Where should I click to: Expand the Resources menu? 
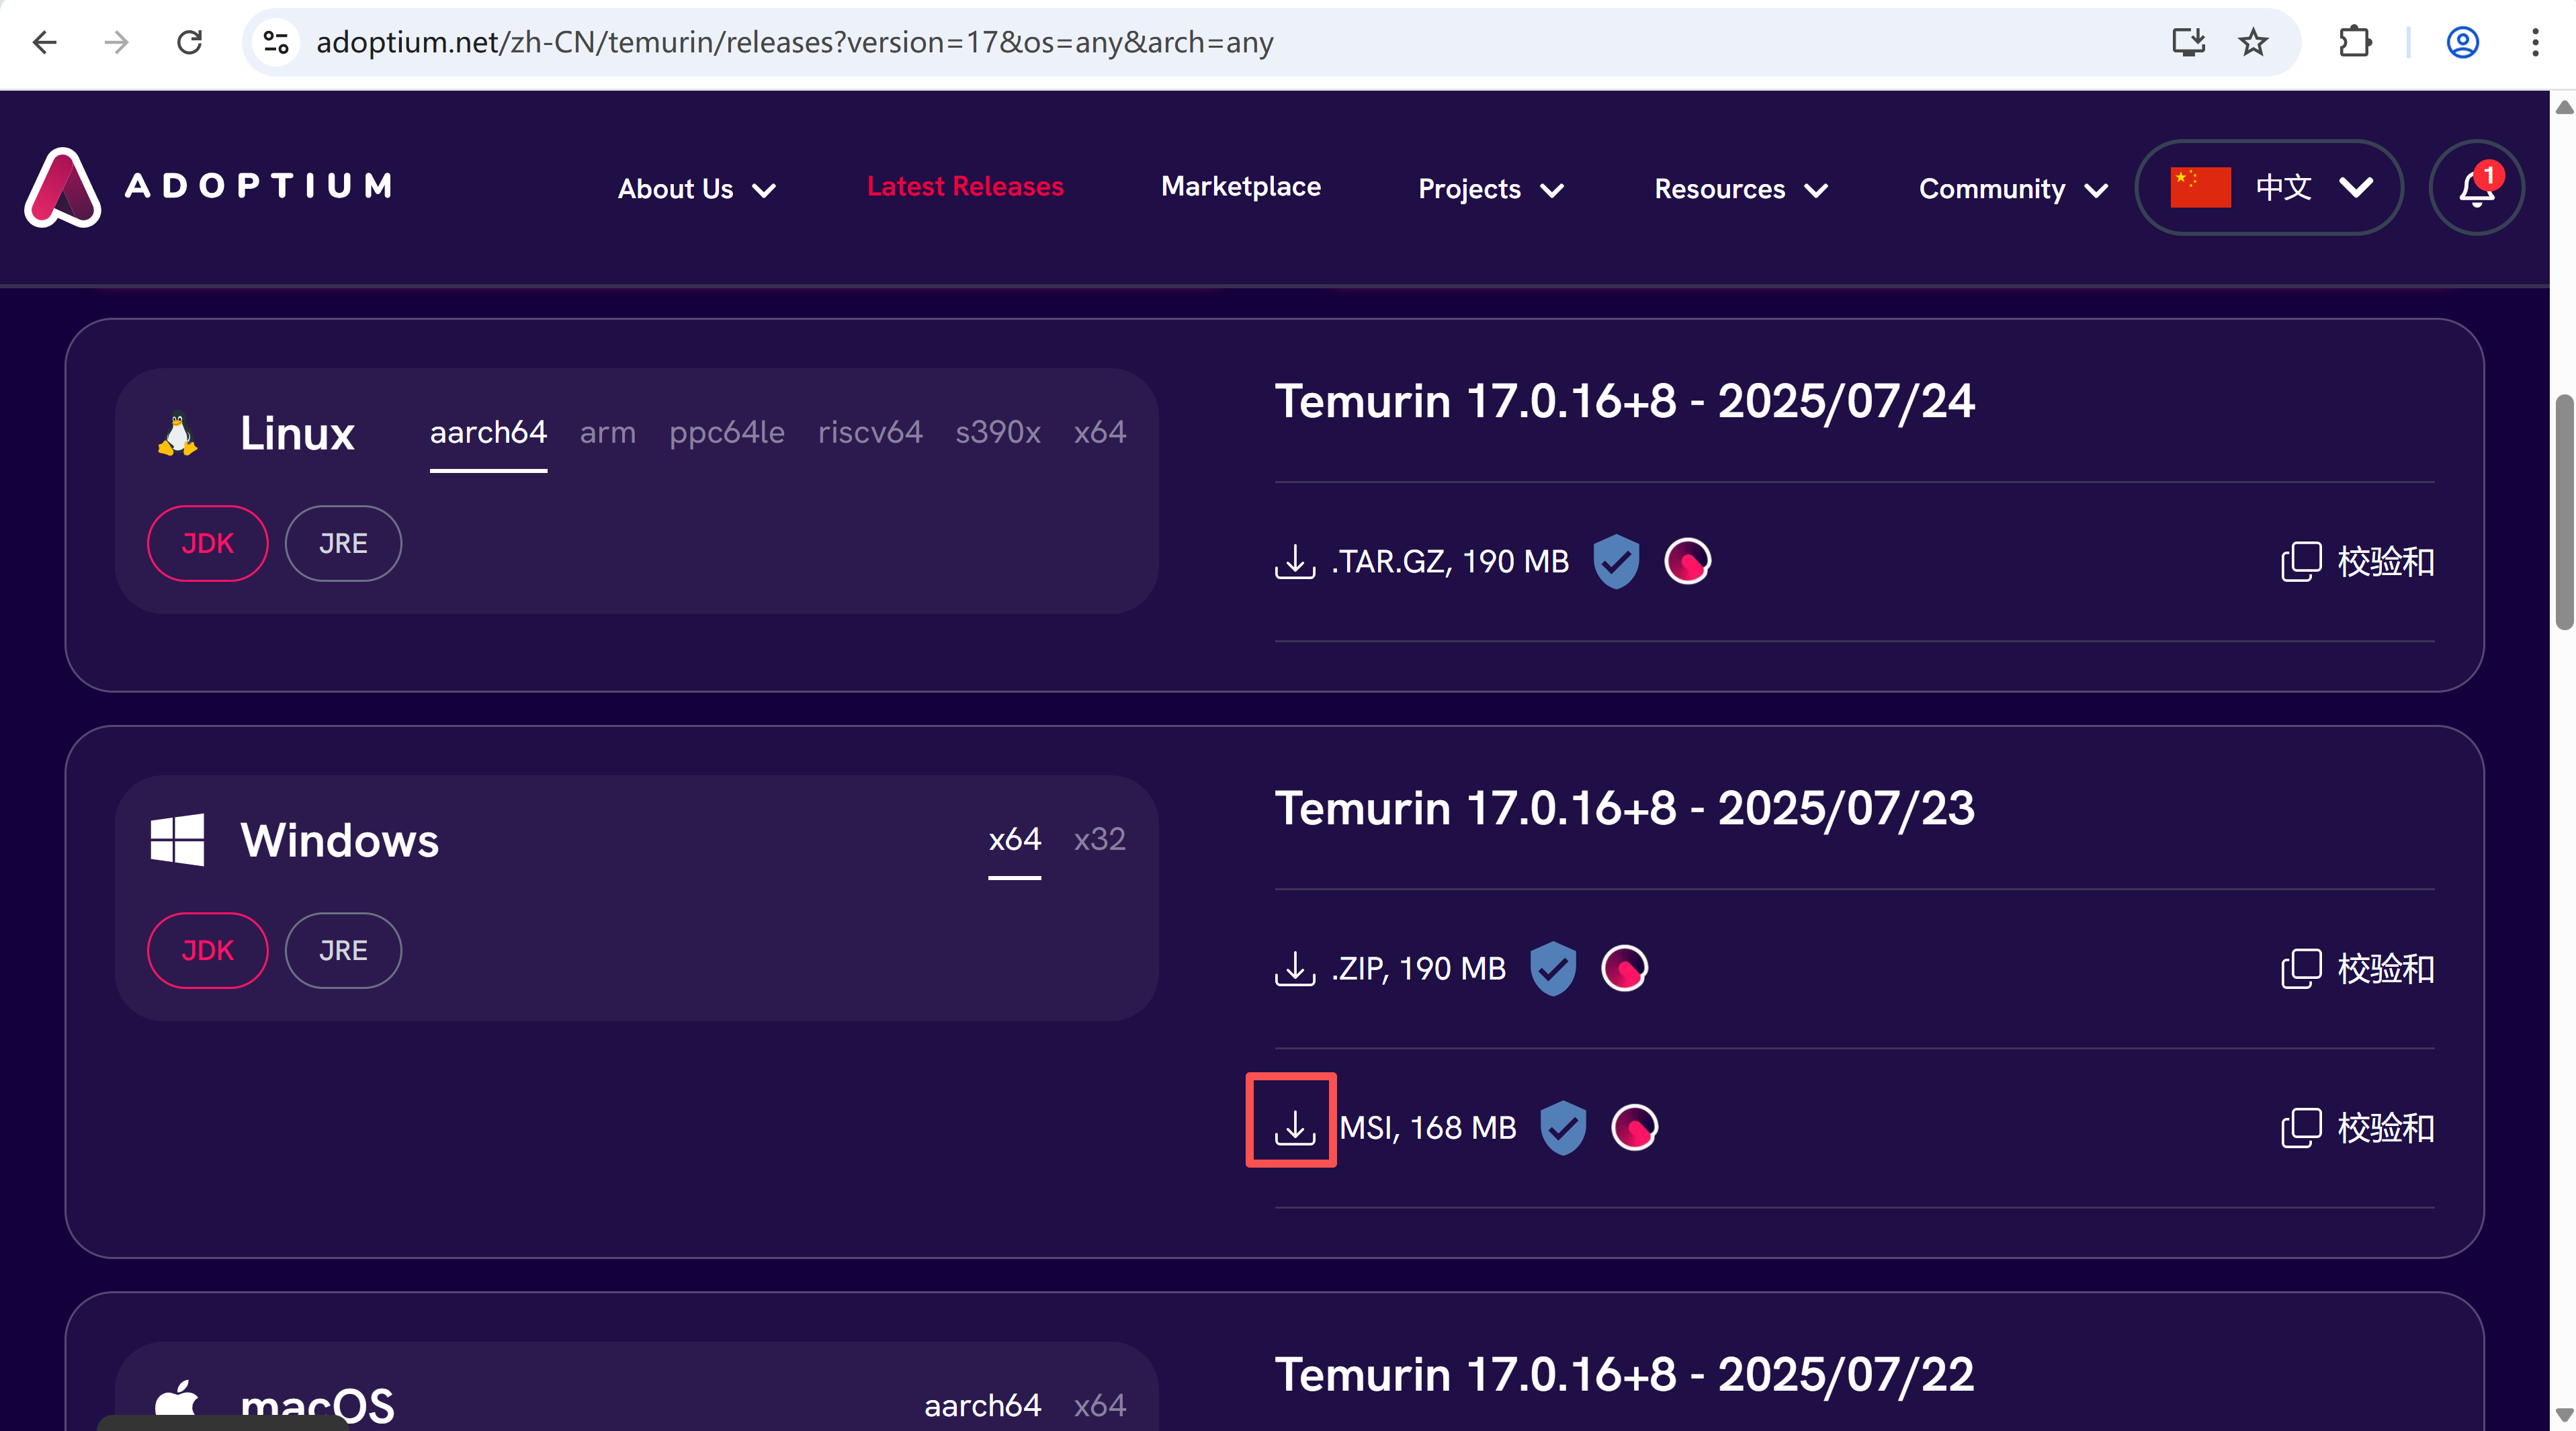(x=1740, y=189)
